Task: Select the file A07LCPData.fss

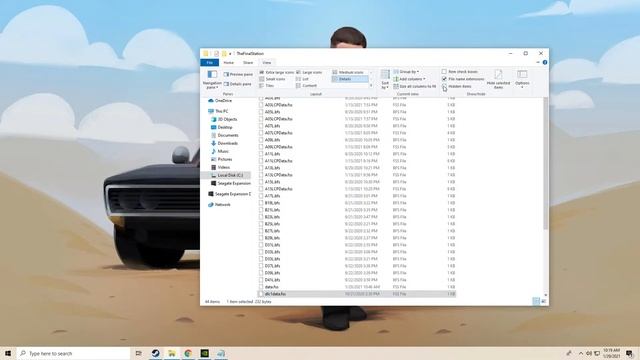Action: coord(278,133)
